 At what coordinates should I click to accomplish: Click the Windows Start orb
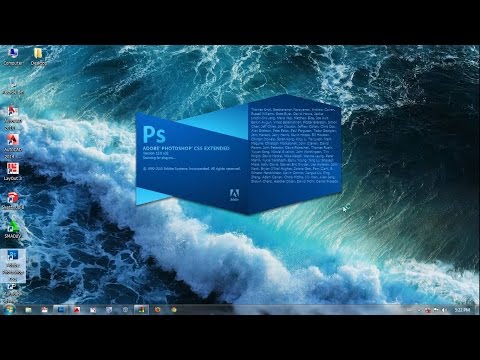click(9, 310)
